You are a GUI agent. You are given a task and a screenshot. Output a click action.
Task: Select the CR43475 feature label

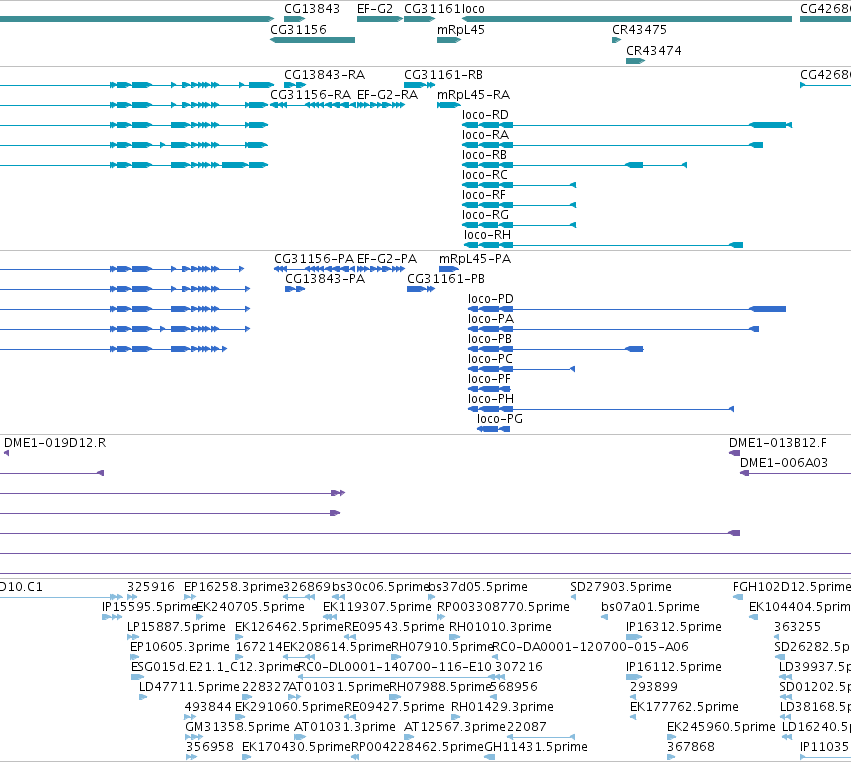click(x=639, y=29)
